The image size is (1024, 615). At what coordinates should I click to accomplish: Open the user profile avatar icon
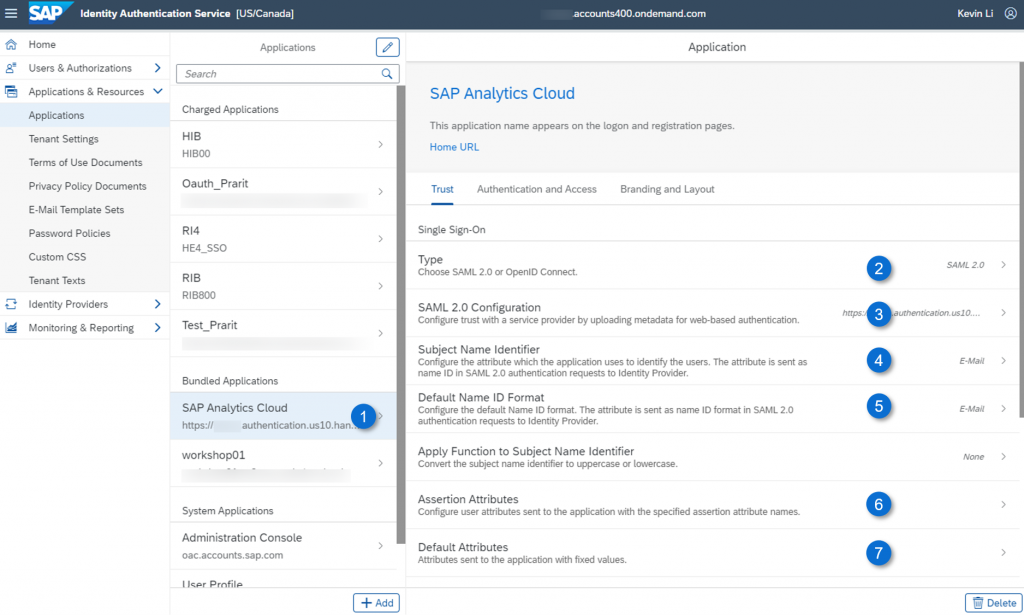[x=1010, y=13]
